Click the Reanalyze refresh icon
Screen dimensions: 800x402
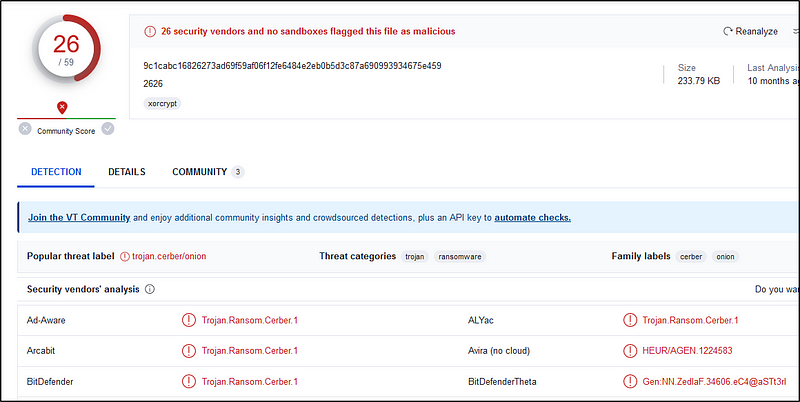(727, 31)
